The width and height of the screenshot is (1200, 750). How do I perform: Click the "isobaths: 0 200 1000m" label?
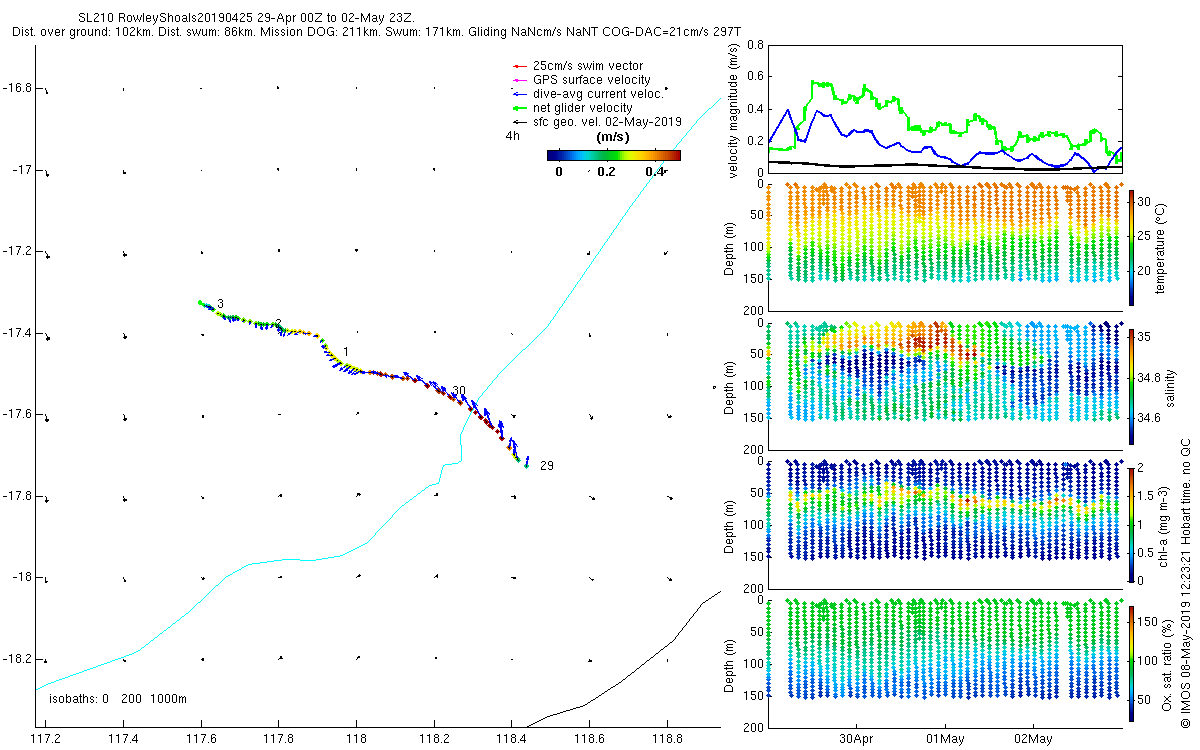(x=118, y=698)
